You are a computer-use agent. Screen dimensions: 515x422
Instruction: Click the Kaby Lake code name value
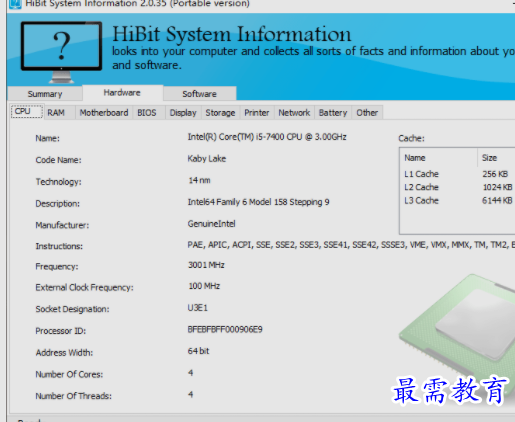(207, 159)
